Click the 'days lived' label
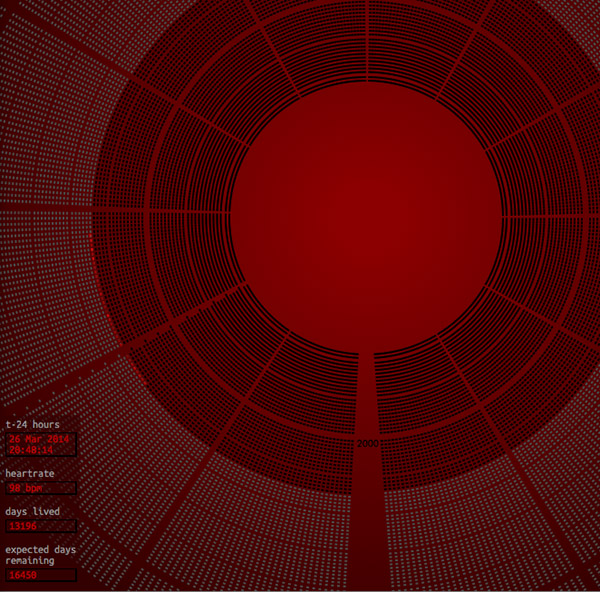Image resolution: width=600 pixels, height=592 pixels. [x=33, y=511]
